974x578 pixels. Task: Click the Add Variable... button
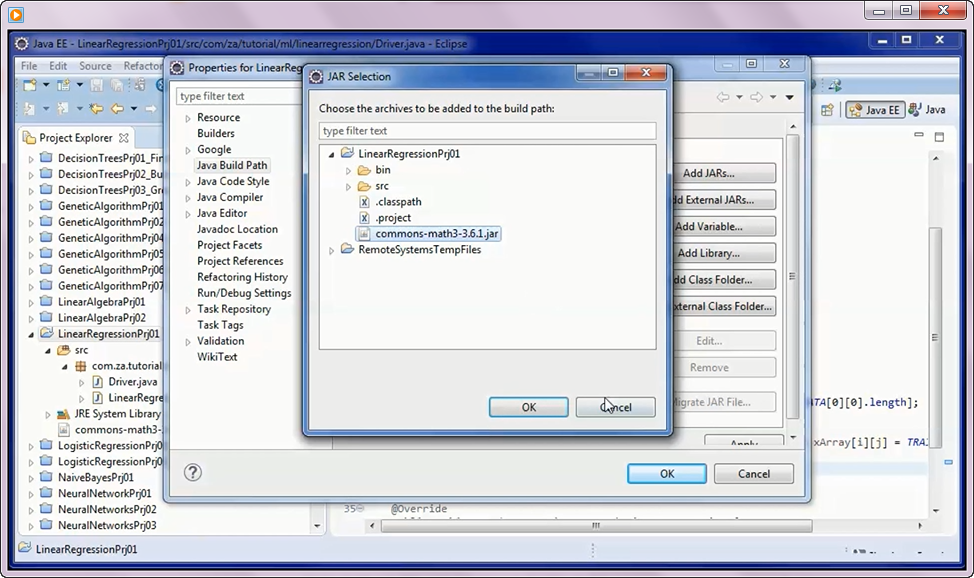tap(724, 226)
